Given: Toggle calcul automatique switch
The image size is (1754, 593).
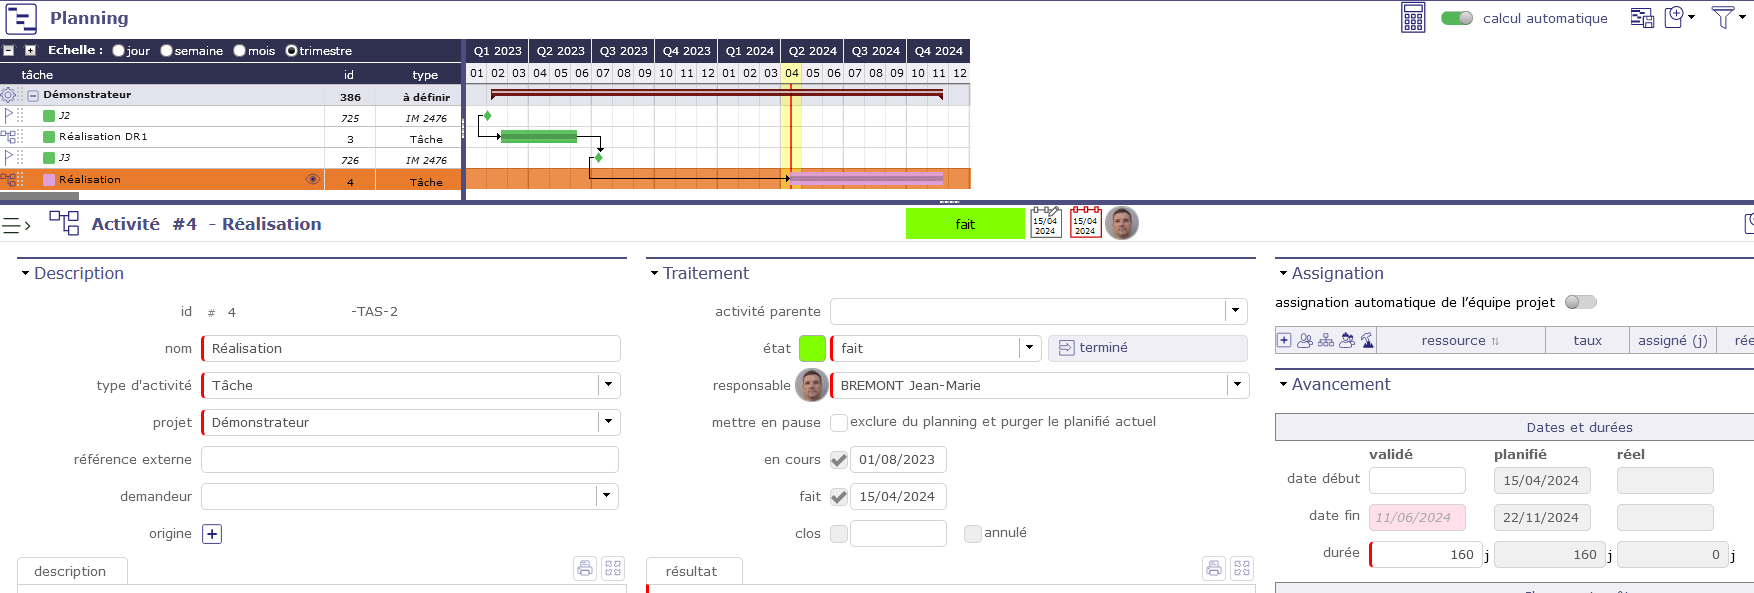Looking at the screenshot, I should [1457, 18].
